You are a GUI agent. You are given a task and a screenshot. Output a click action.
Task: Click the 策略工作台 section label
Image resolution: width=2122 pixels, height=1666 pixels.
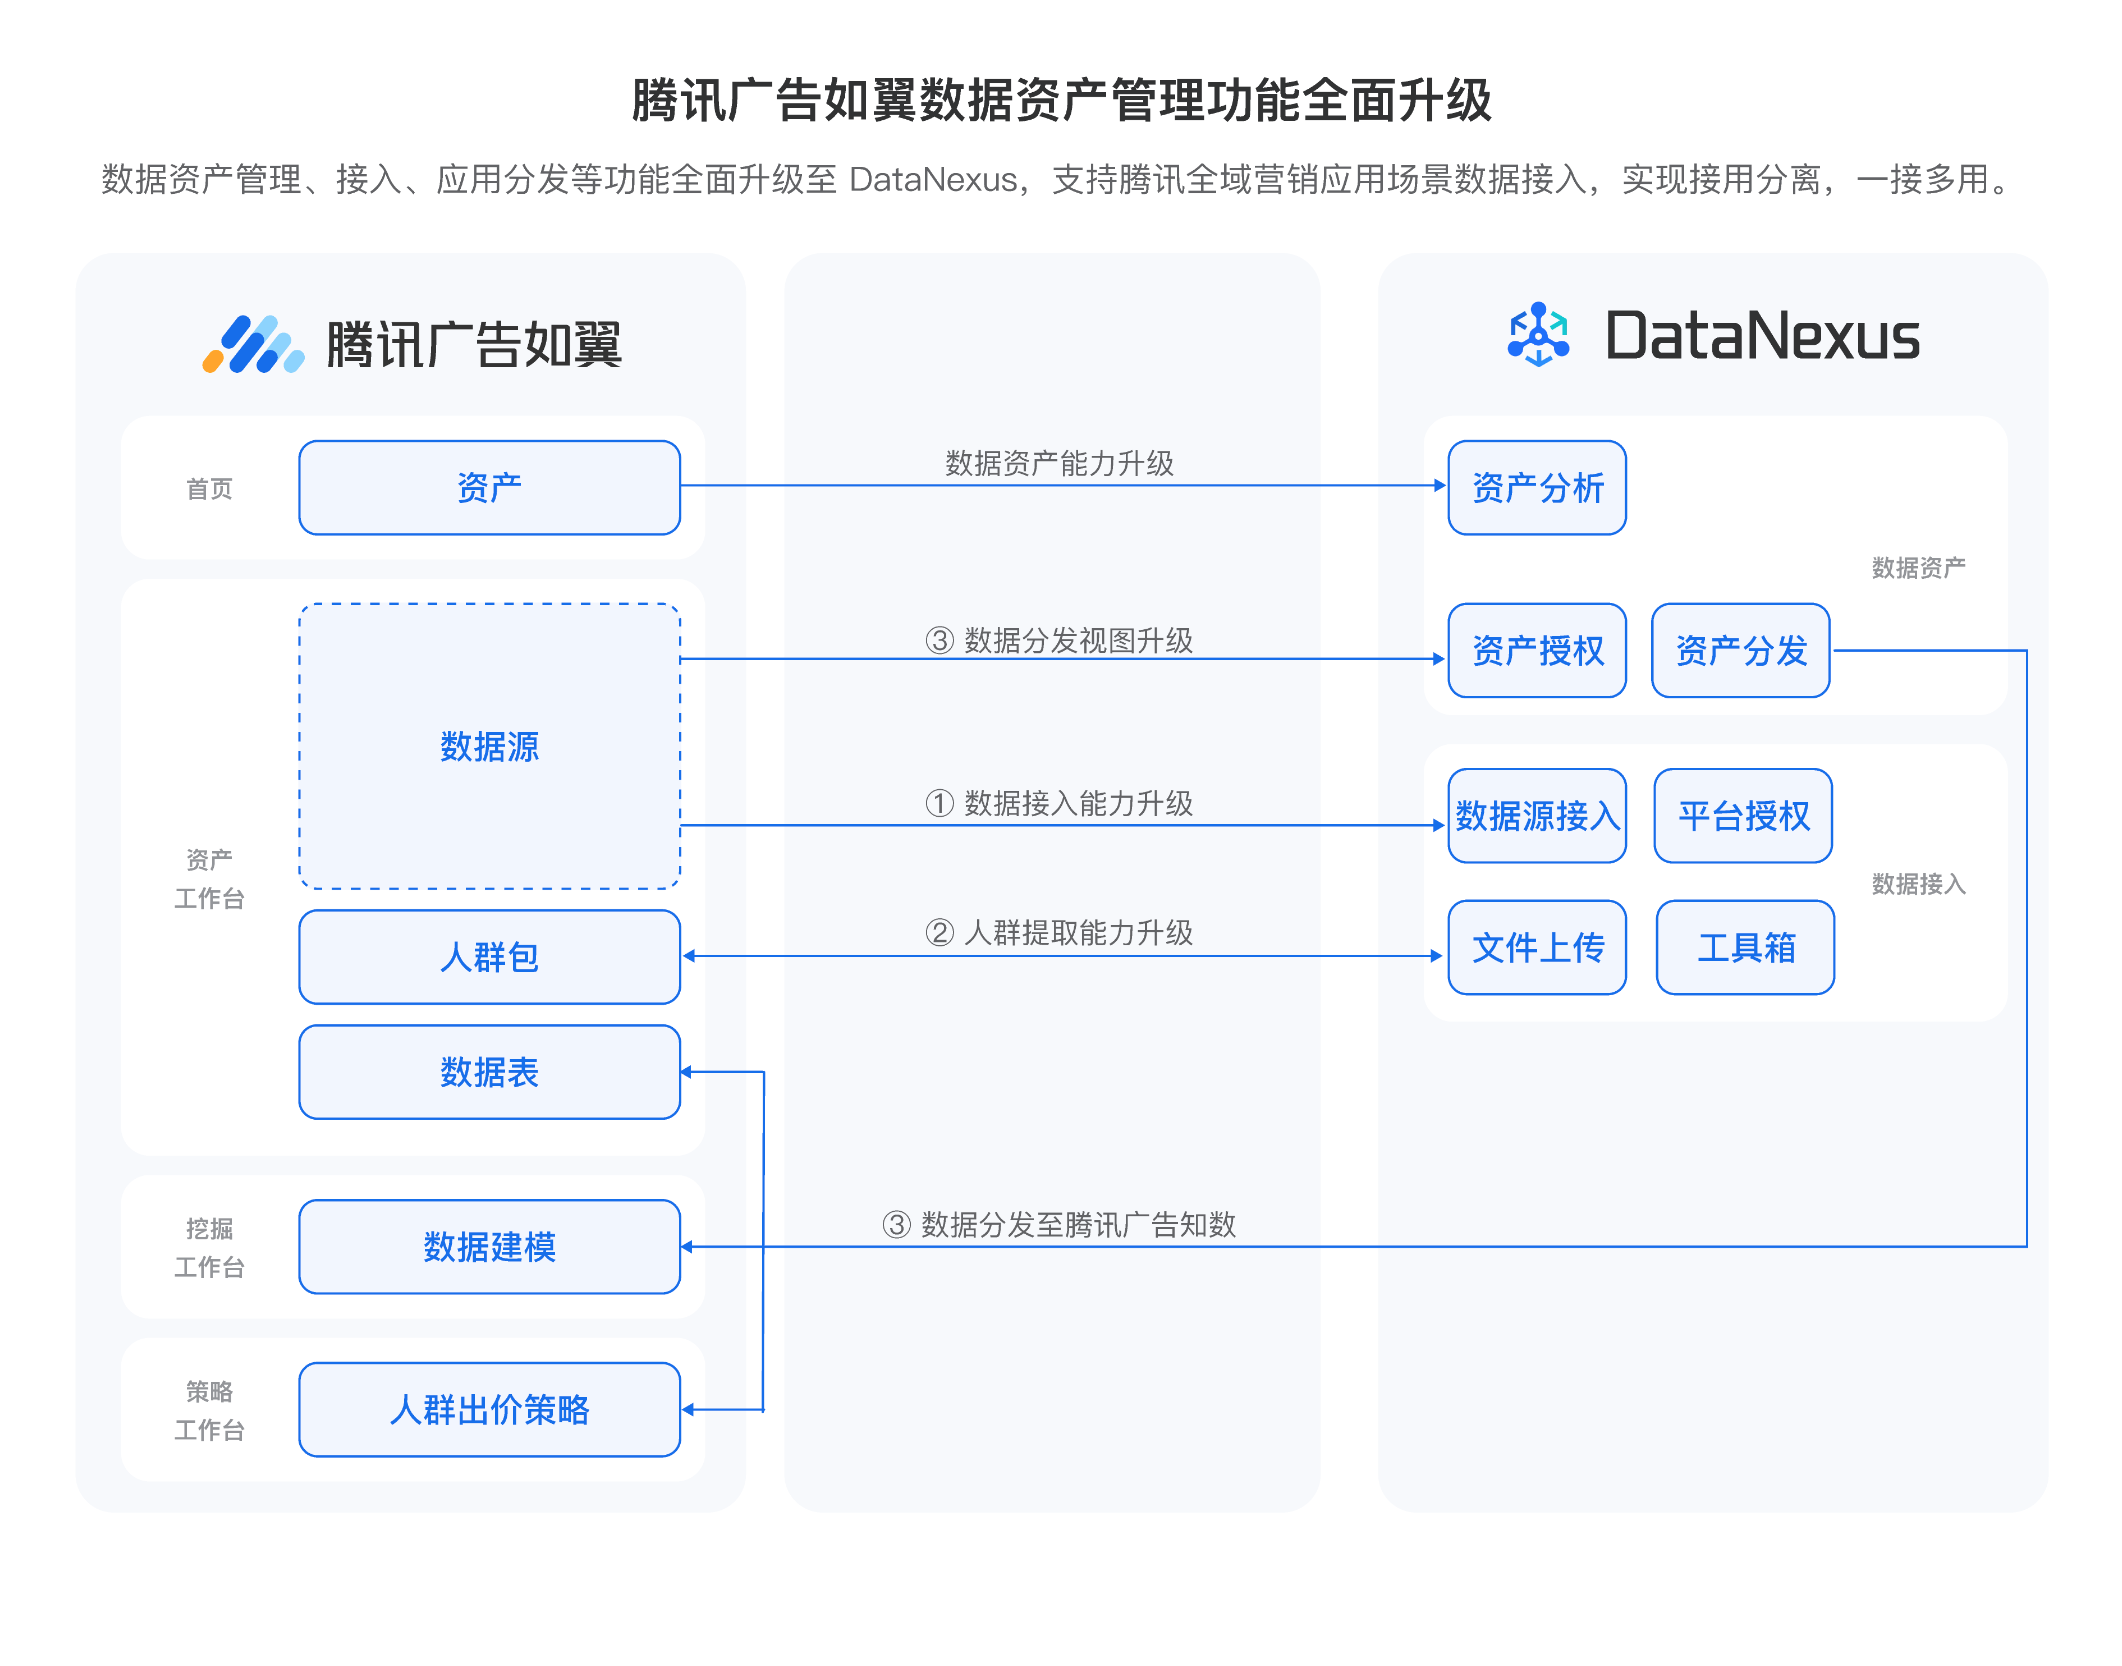(209, 1411)
